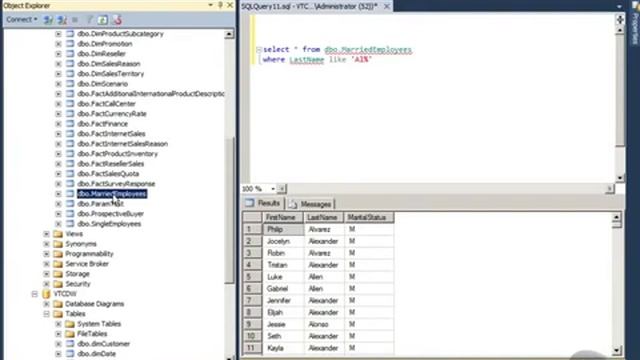Collapse the query outline box beside select
Viewport: 640px width, 360px height.
(259, 49)
